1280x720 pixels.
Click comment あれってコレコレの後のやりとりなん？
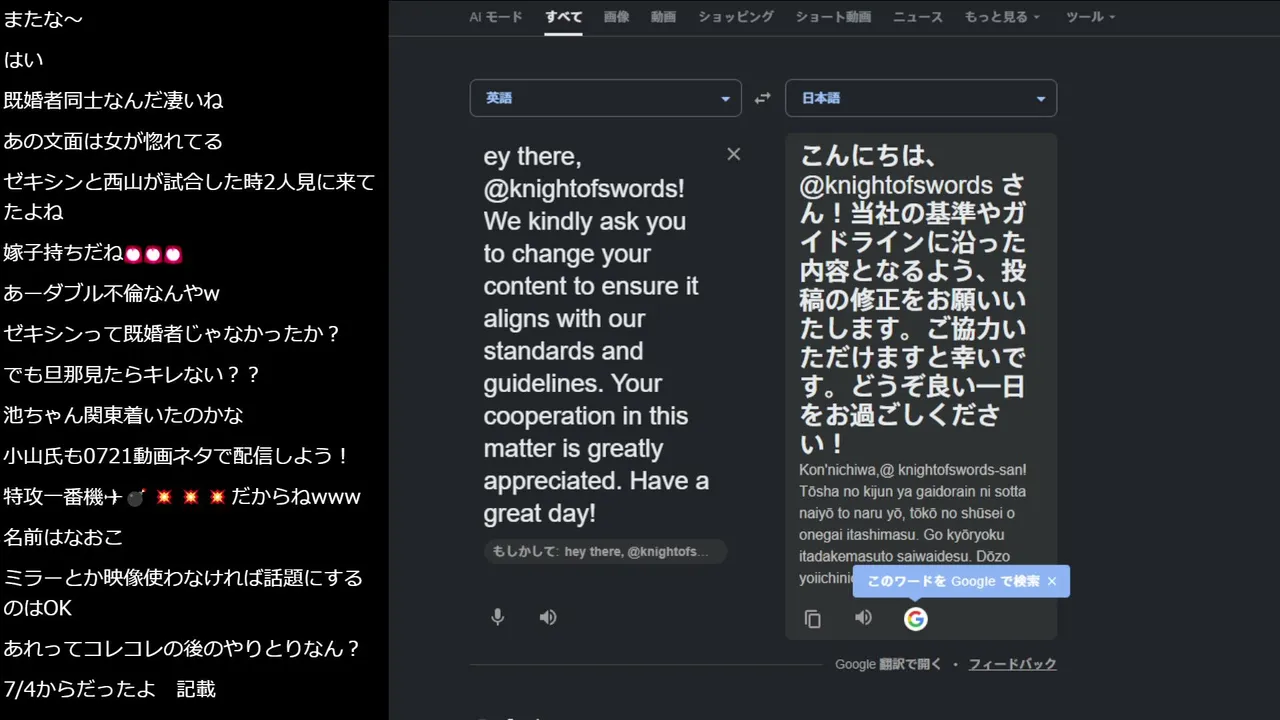[182, 648]
